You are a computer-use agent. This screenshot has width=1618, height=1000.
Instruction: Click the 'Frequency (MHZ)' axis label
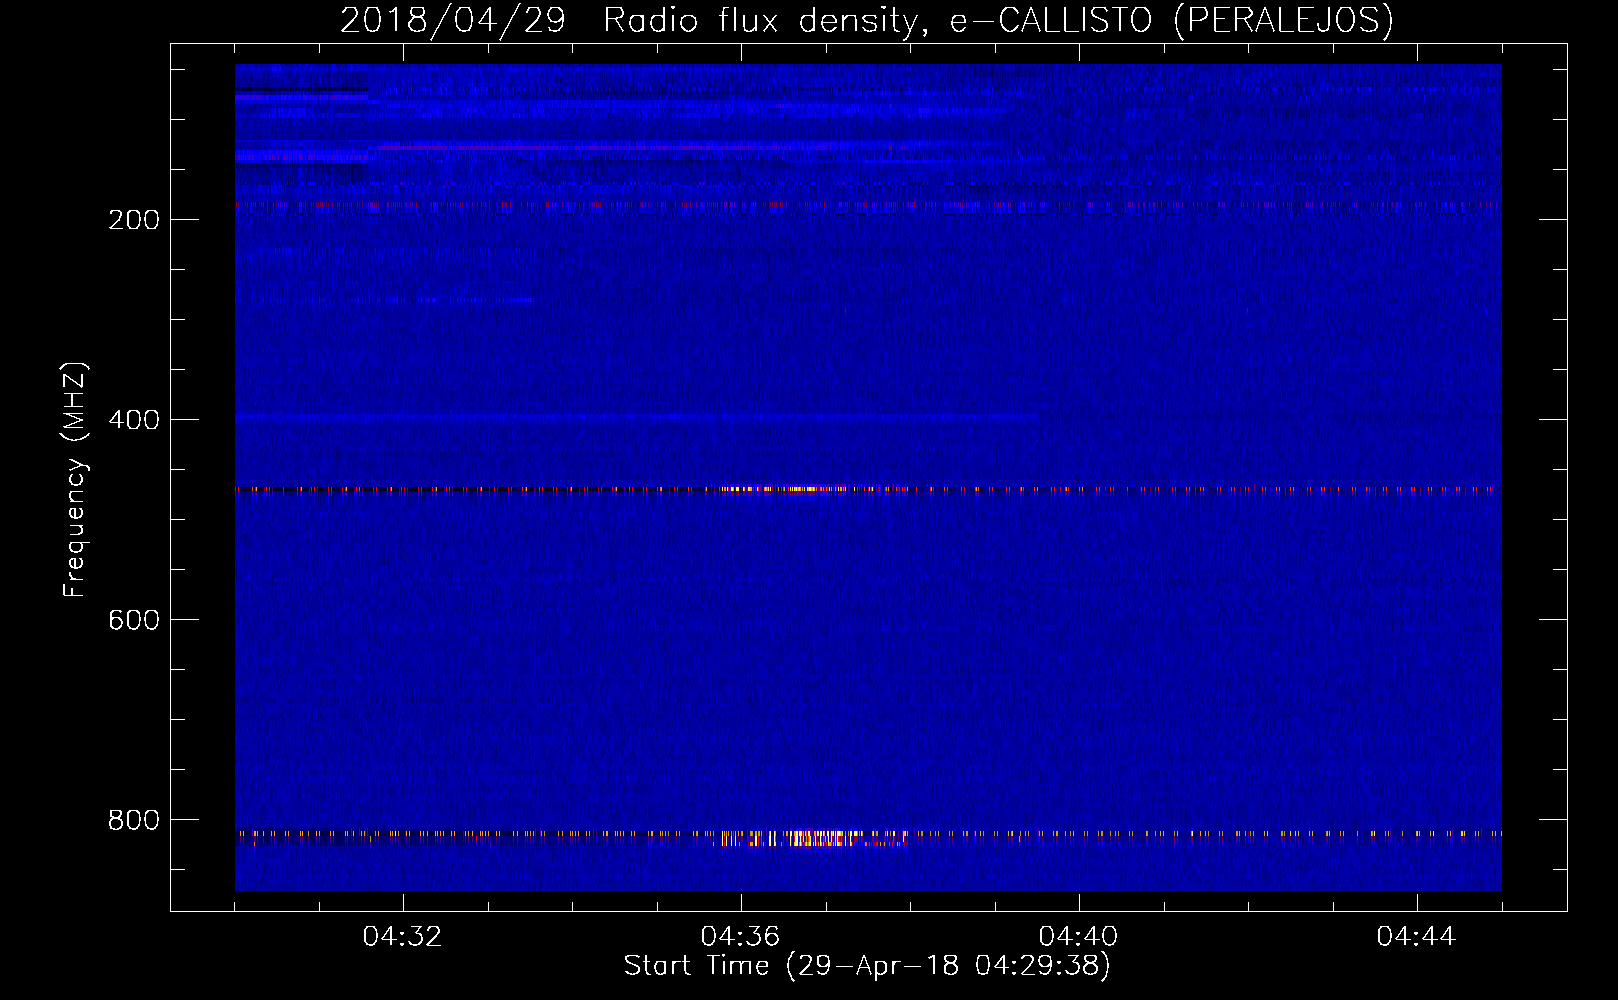click(75, 479)
